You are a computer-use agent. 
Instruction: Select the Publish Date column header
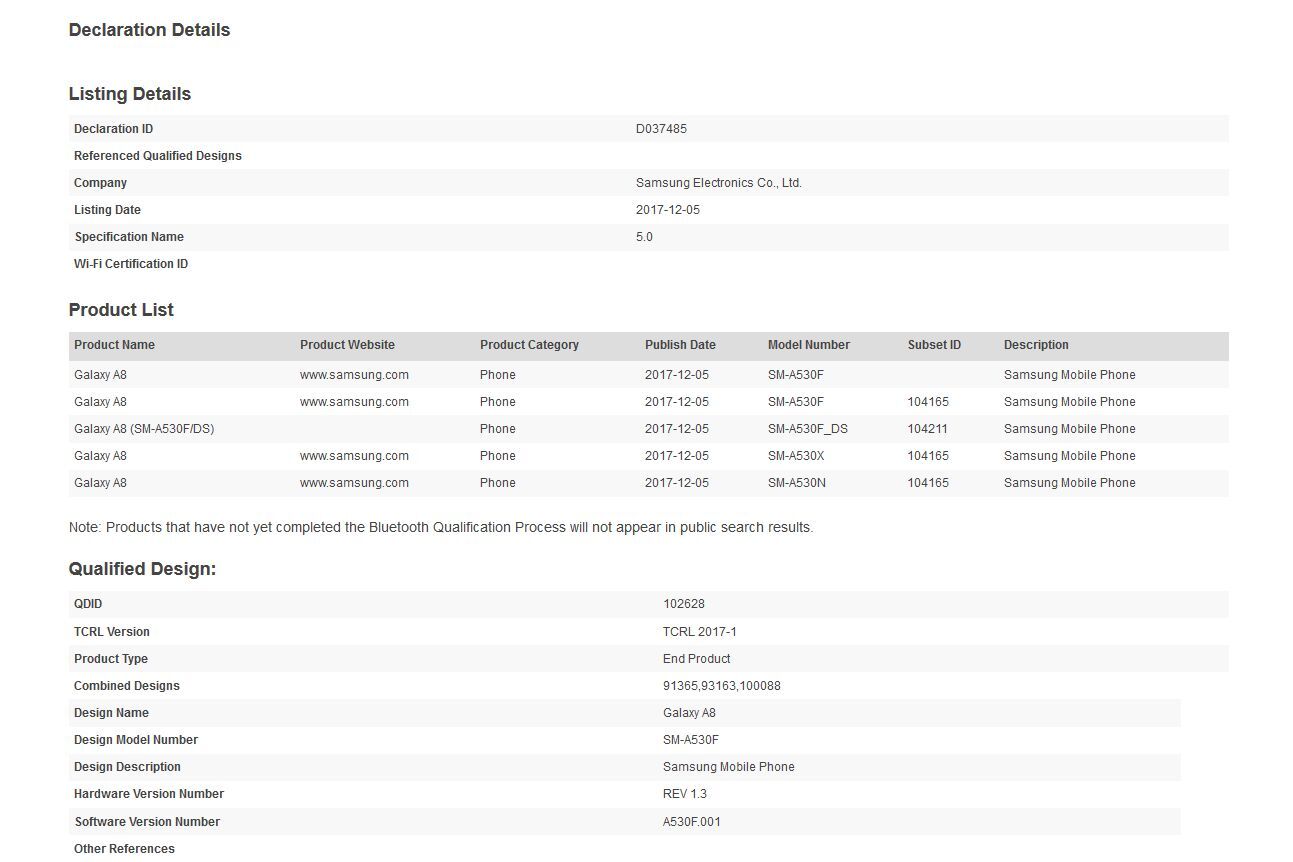pos(680,345)
